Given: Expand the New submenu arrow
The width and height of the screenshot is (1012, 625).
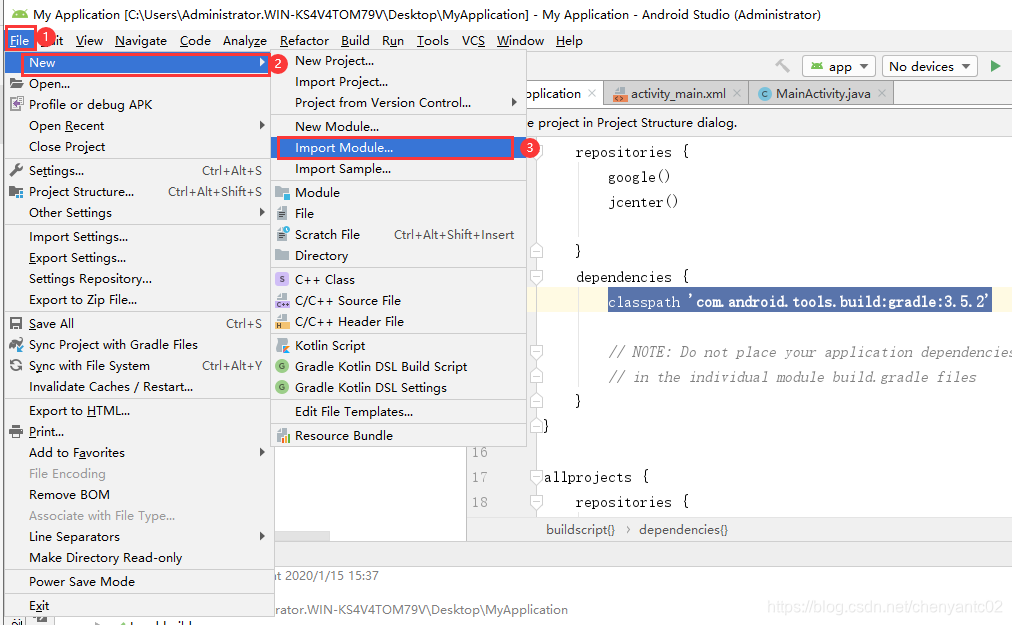Looking at the screenshot, I should 262,63.
